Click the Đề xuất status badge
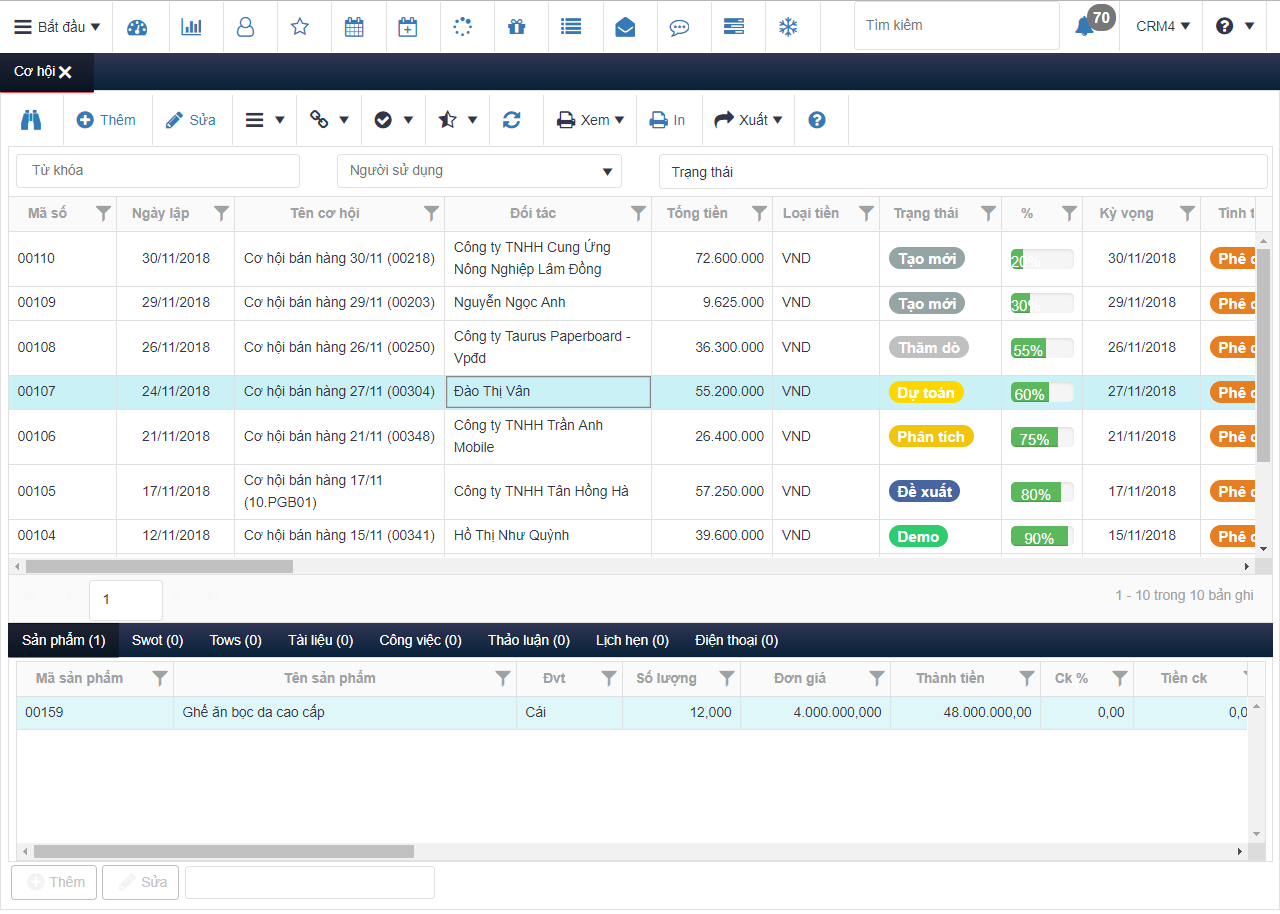Screen dimensions: 1280x914 (924, 492)
